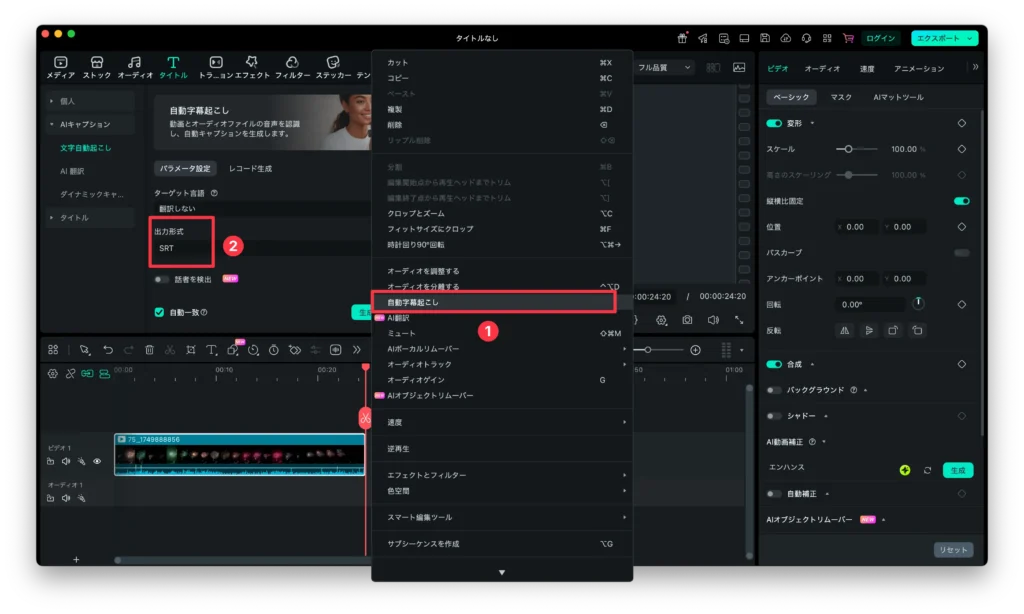
Task: Undo the last edit
Action: click(x=109, y=350)
